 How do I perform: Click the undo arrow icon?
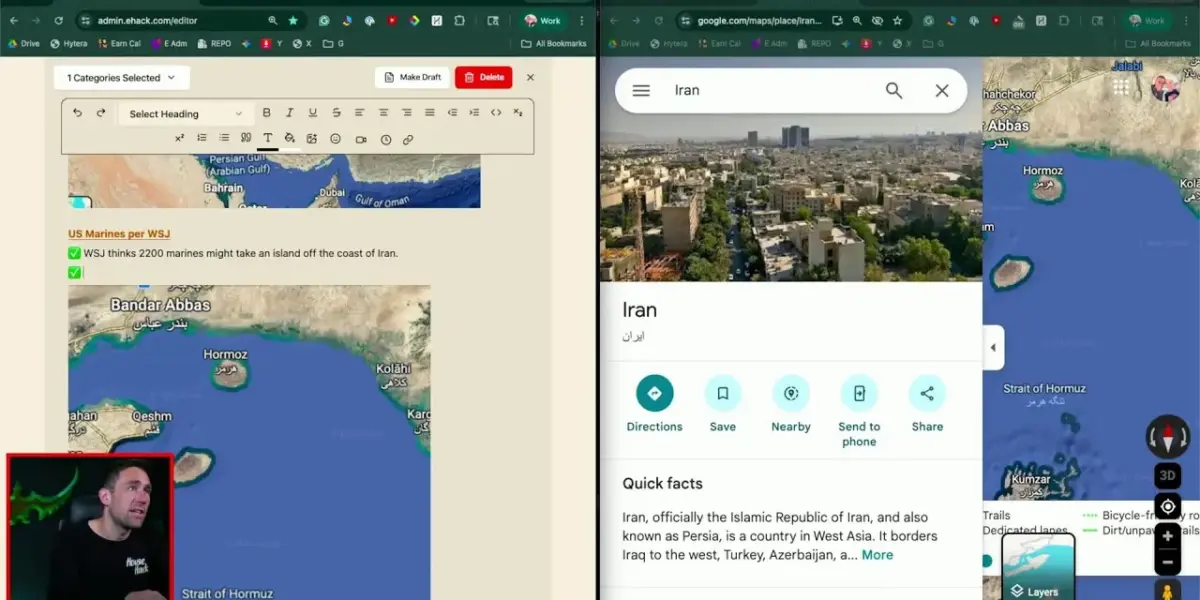[x=77, y=113]
